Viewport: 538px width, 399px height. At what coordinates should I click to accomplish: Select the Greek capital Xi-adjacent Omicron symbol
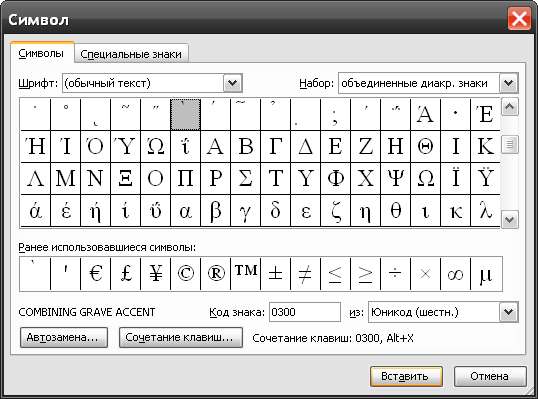155,178
